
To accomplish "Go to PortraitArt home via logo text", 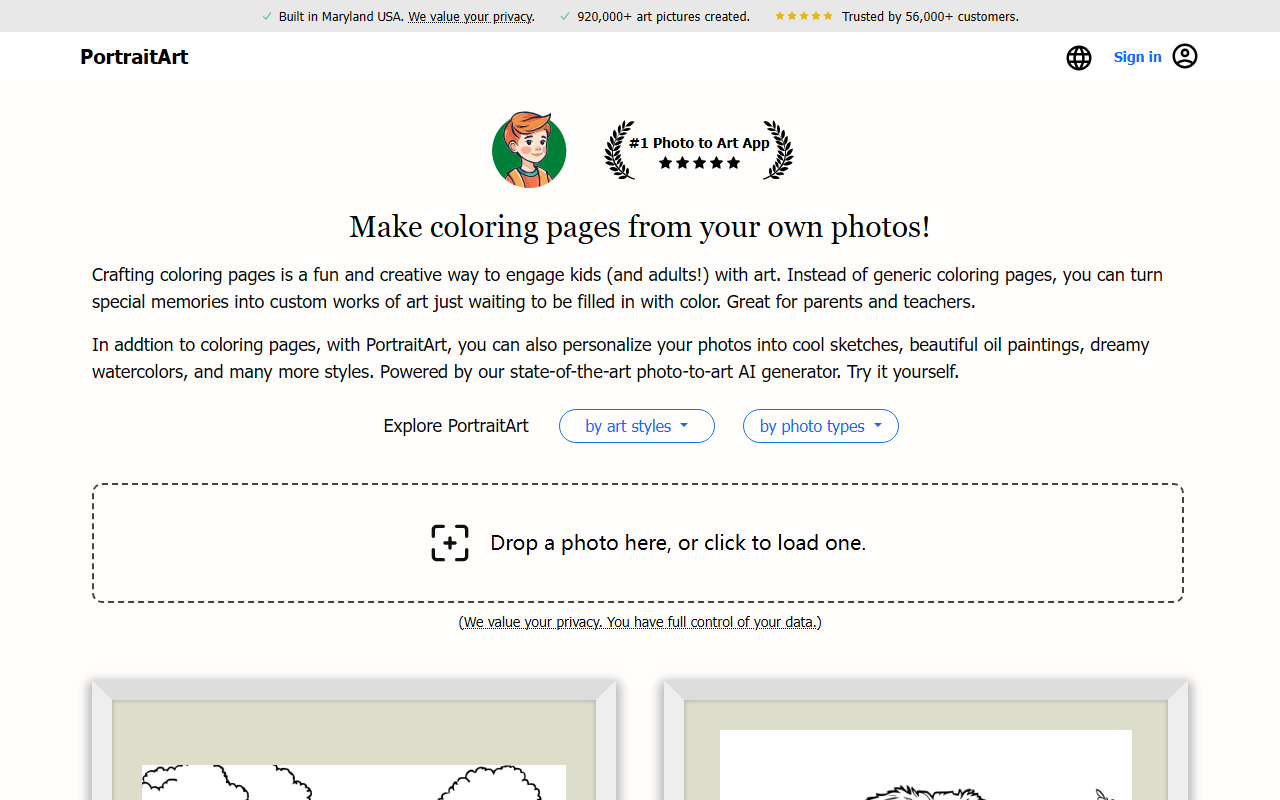I will tap(134, 57).
